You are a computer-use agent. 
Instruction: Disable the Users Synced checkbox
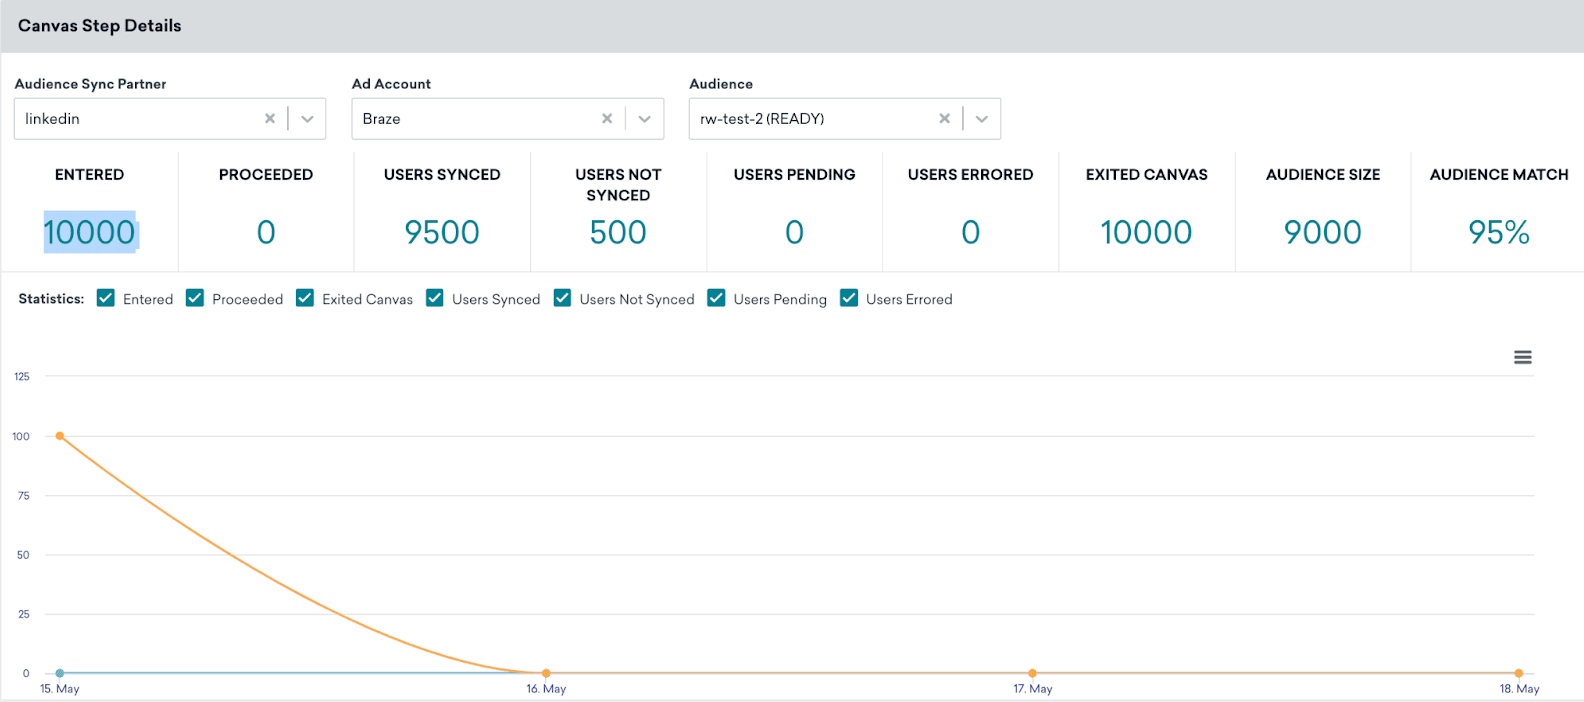435,298
